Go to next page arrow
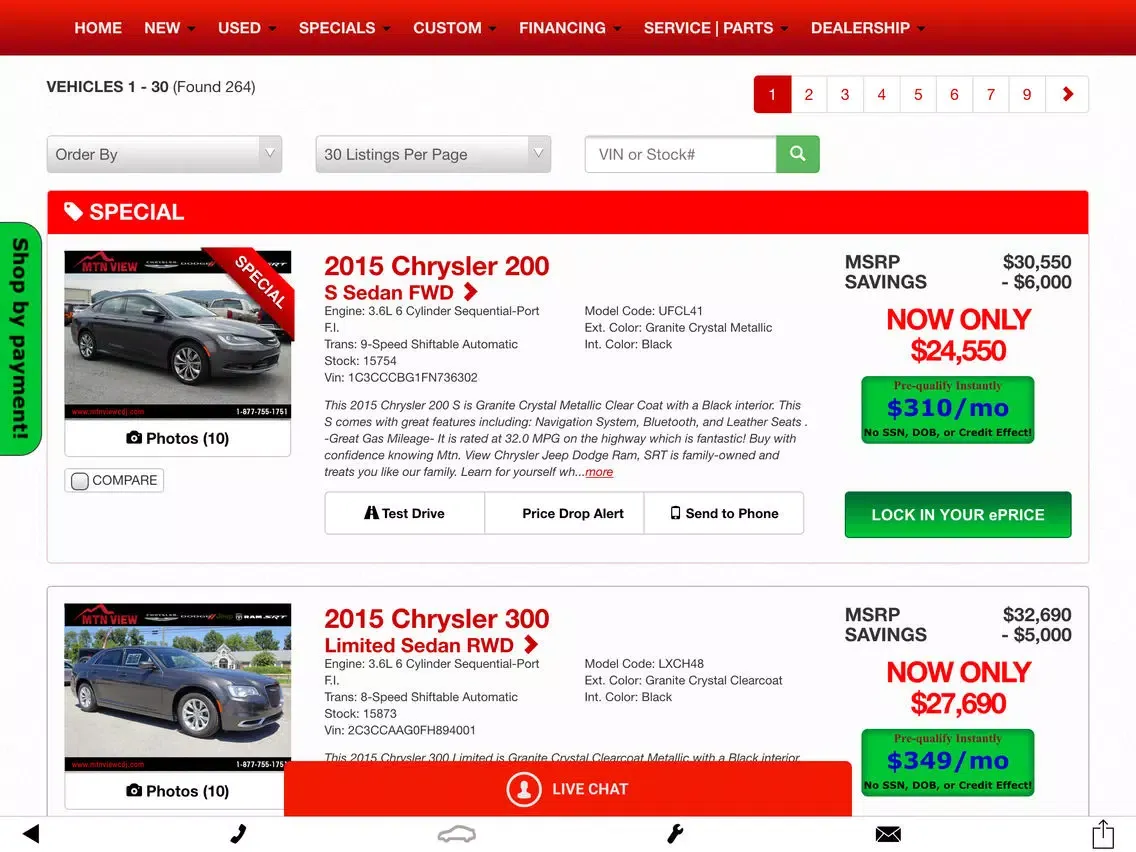Image resolution: width=1136 pixels, height=852 pixels. (x=1067, y=94)
